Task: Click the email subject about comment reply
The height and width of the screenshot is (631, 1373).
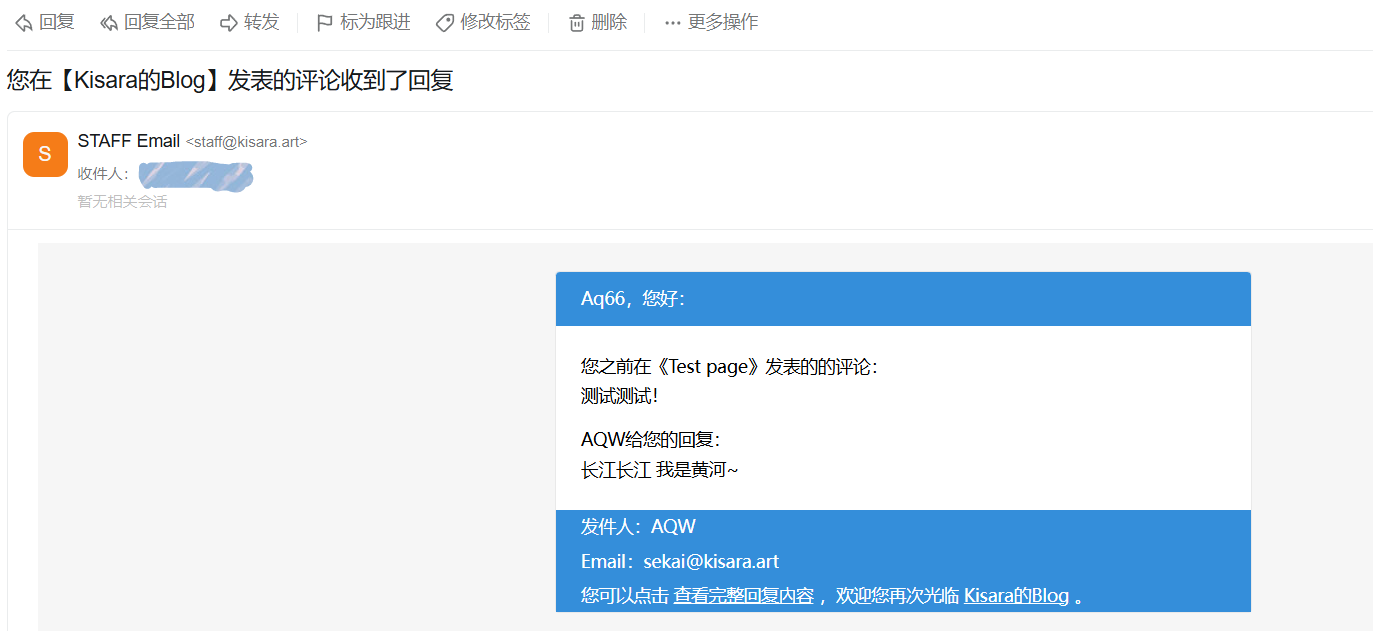Action: (x=229, y=80)
